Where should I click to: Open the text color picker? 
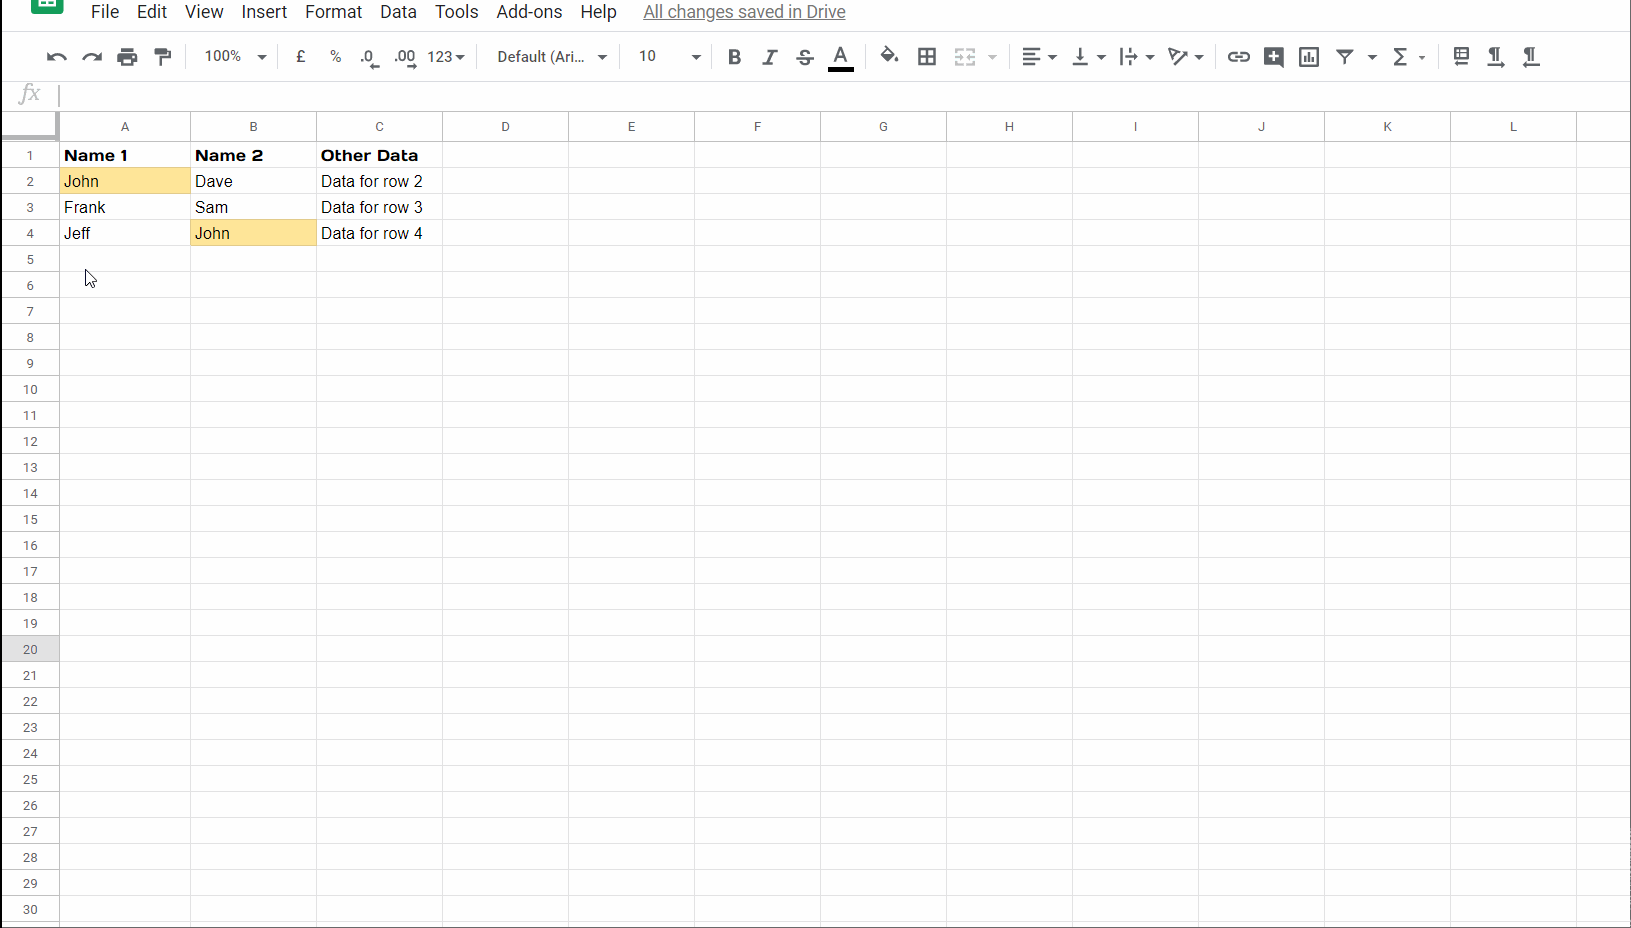[840, 57]
